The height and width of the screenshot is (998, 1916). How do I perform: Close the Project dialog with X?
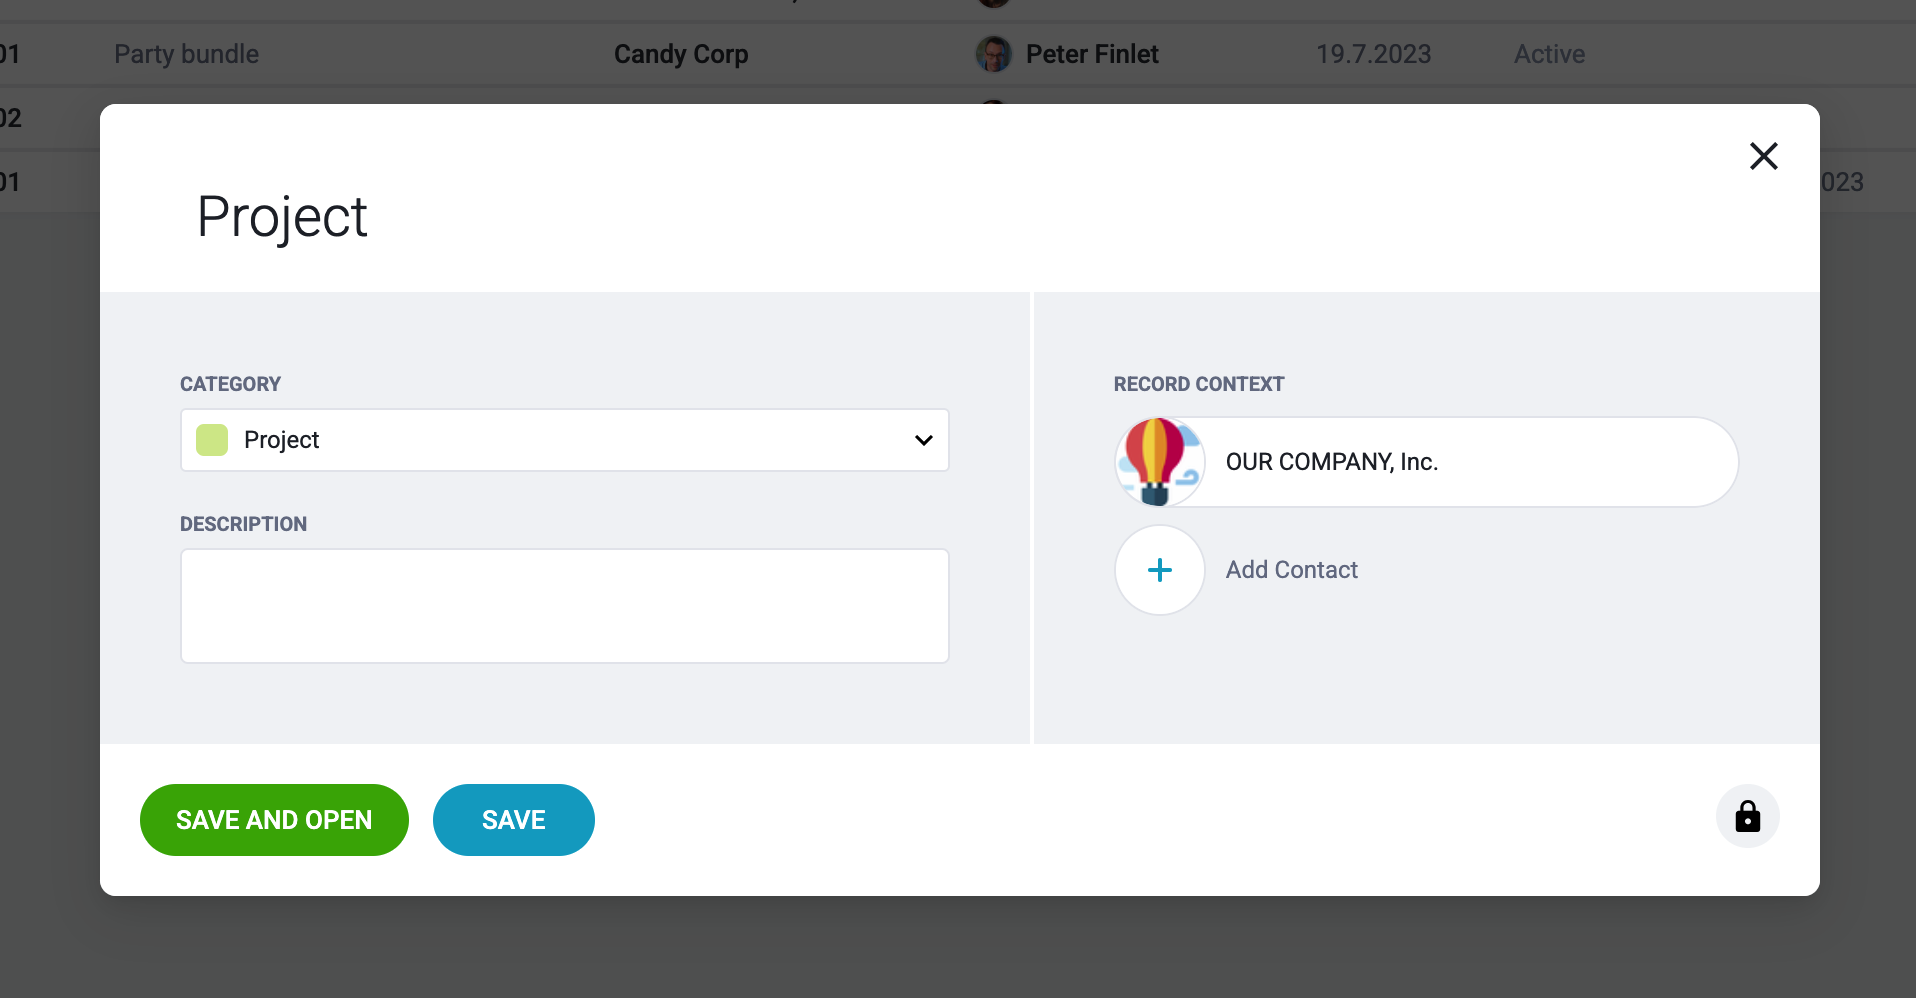pos(1763,156)
